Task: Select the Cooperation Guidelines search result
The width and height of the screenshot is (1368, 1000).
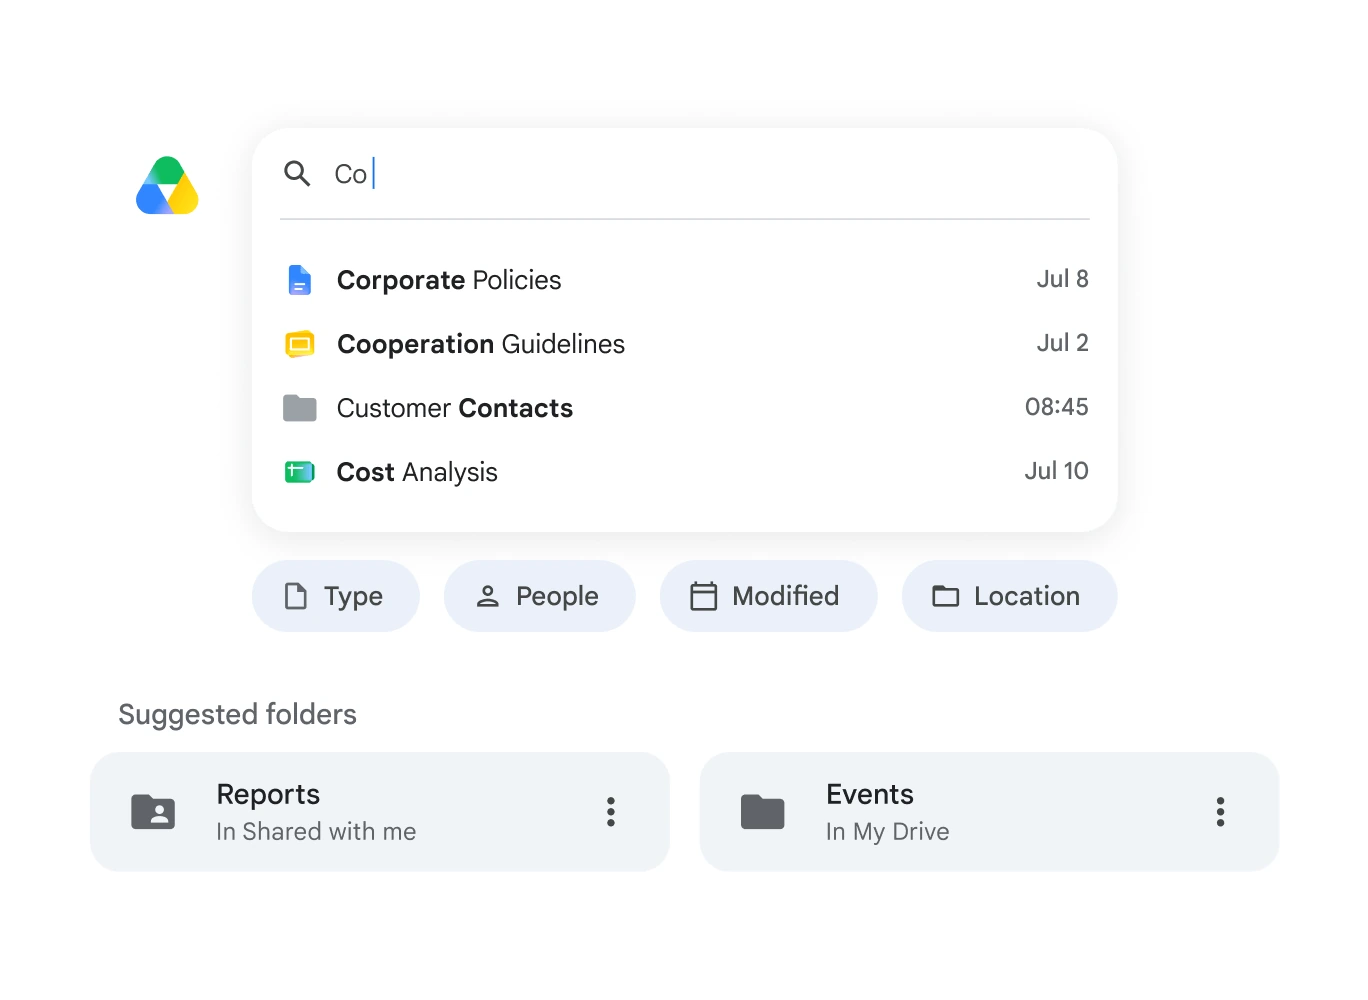Action: tap(685, 344)
